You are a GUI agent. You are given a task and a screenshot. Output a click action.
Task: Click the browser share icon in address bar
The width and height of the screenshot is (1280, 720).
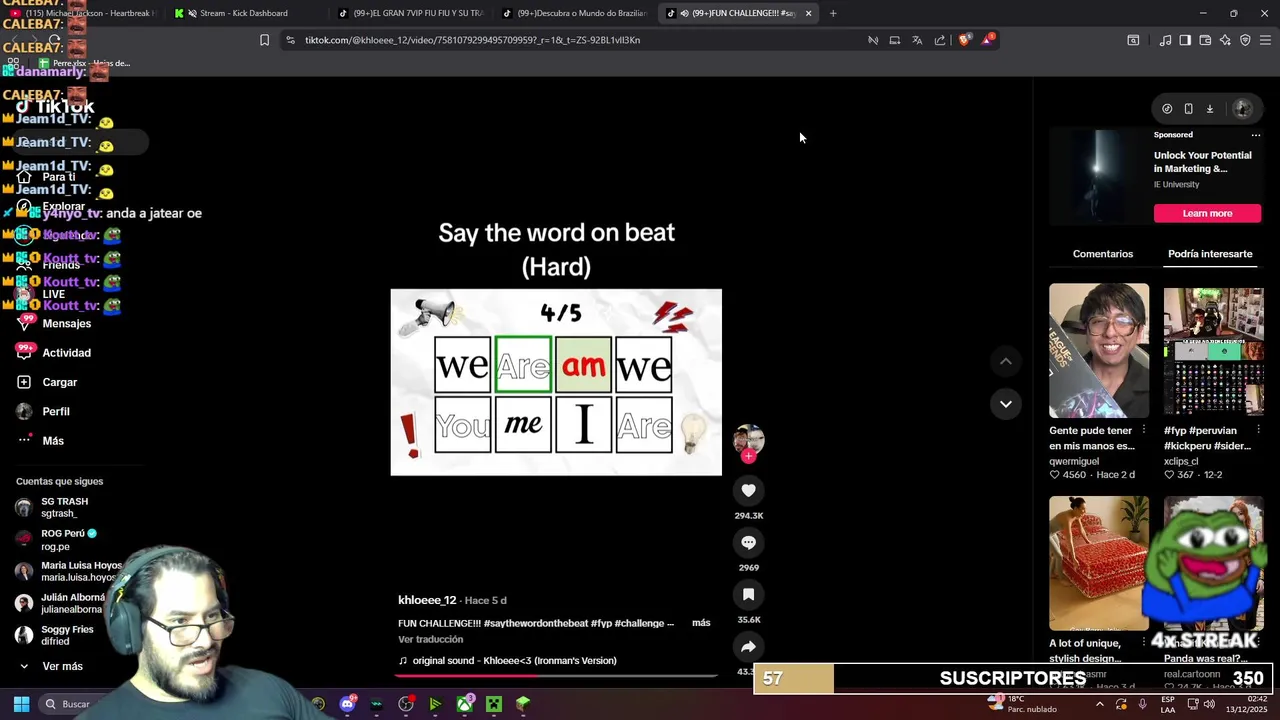point(940,40)
